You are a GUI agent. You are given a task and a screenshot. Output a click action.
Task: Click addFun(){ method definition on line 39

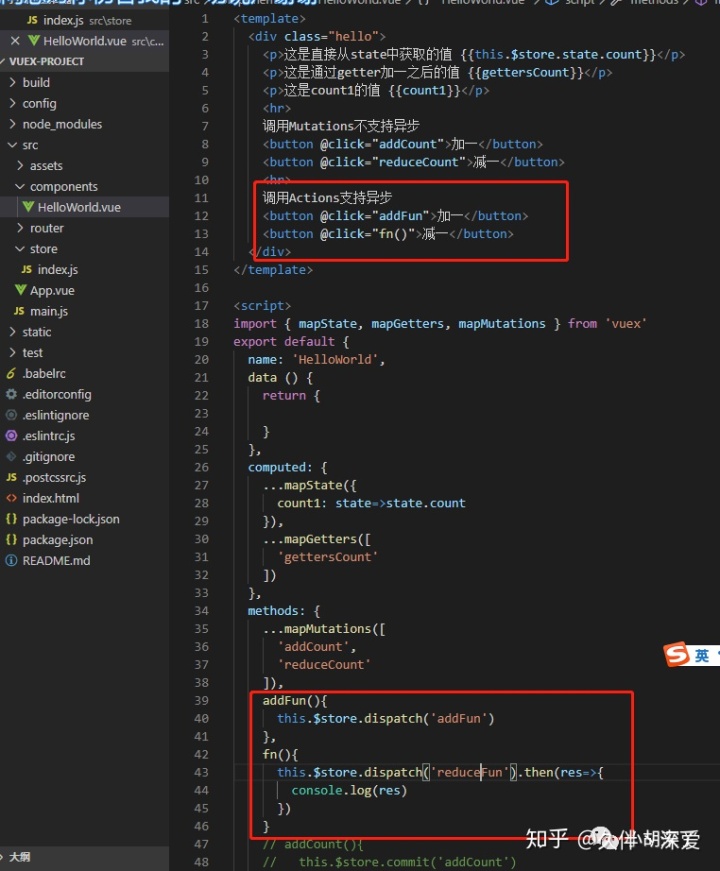coord(295,700)
